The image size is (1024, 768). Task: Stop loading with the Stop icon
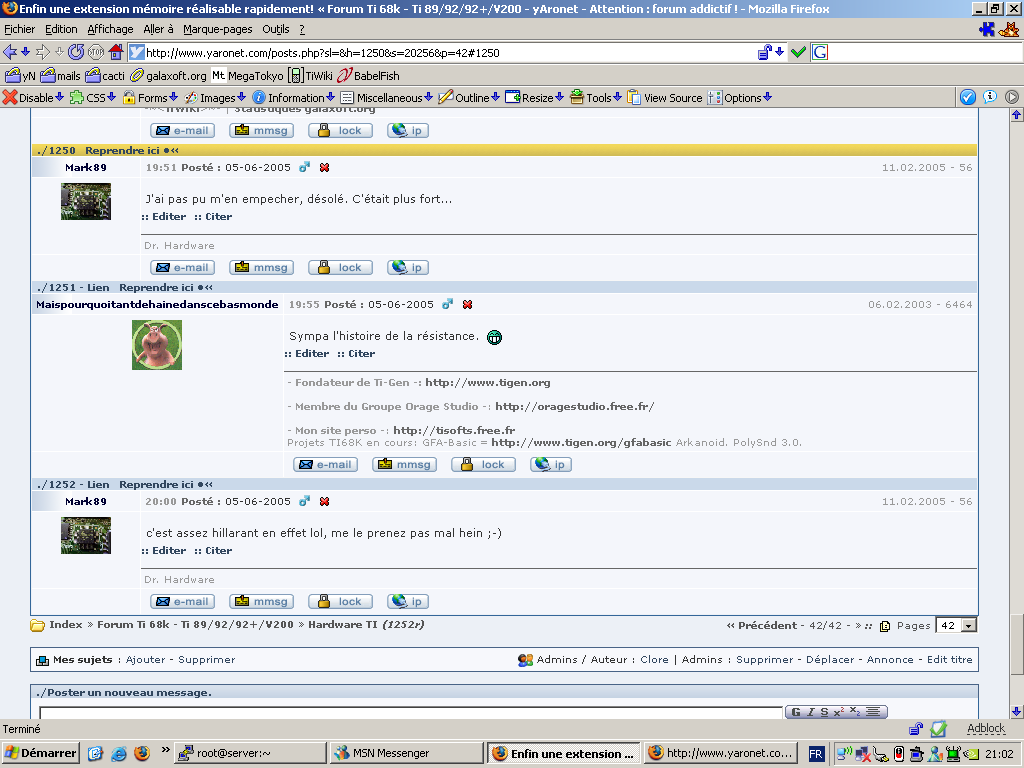pos(96,52)
